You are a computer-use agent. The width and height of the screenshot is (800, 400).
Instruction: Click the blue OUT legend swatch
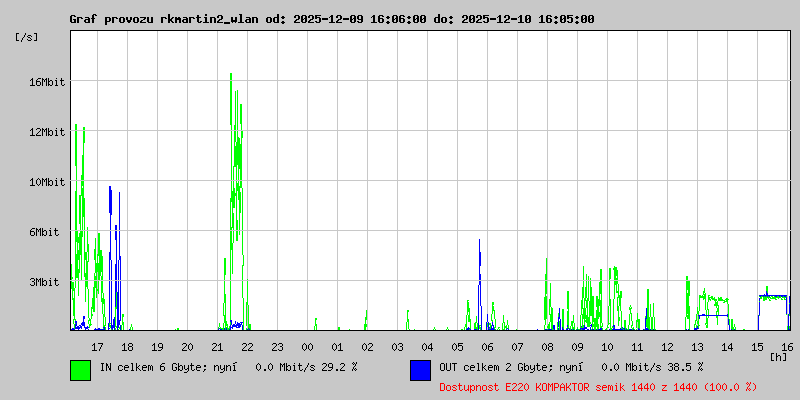[x=420, y=370]
